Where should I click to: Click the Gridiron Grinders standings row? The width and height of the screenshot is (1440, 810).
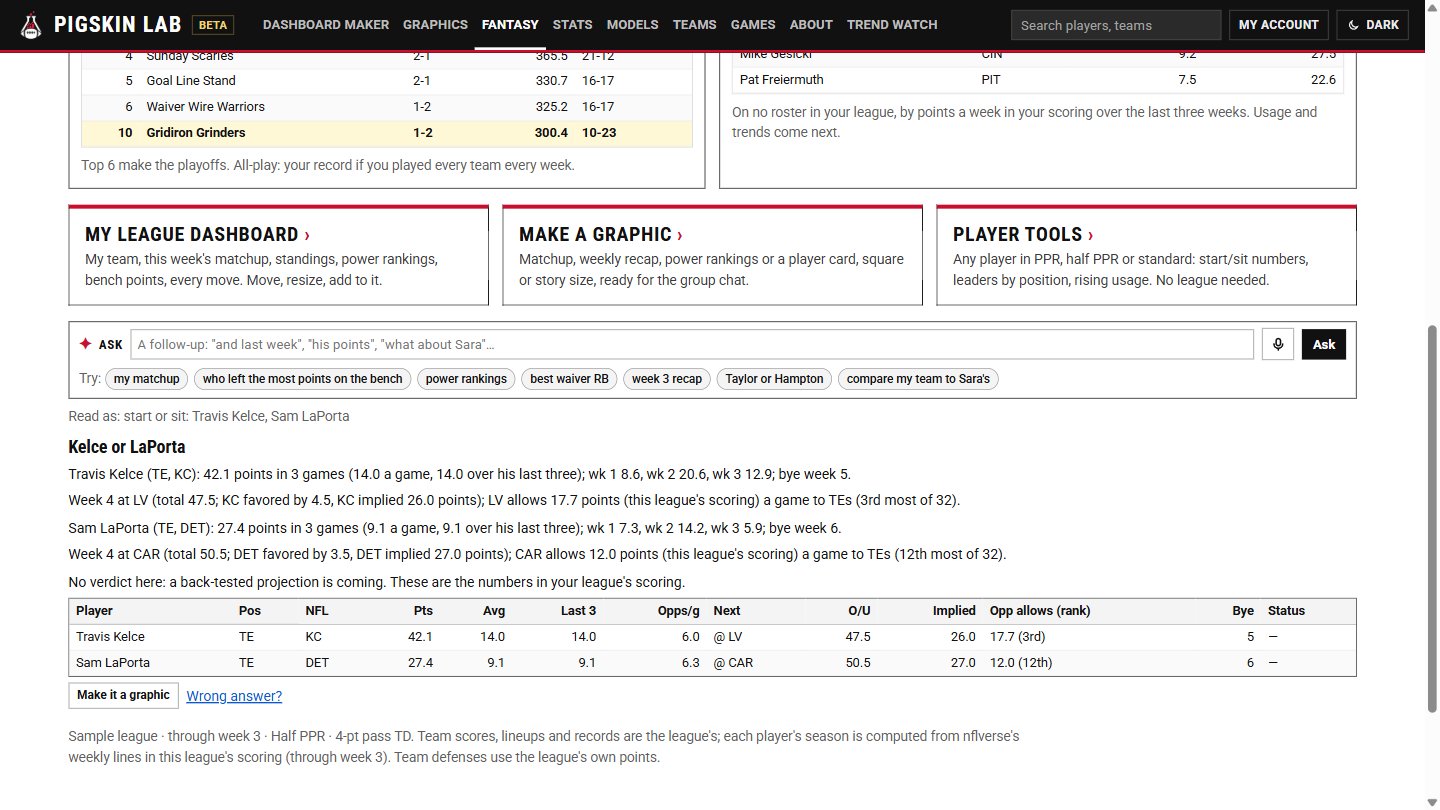point(387,133)
